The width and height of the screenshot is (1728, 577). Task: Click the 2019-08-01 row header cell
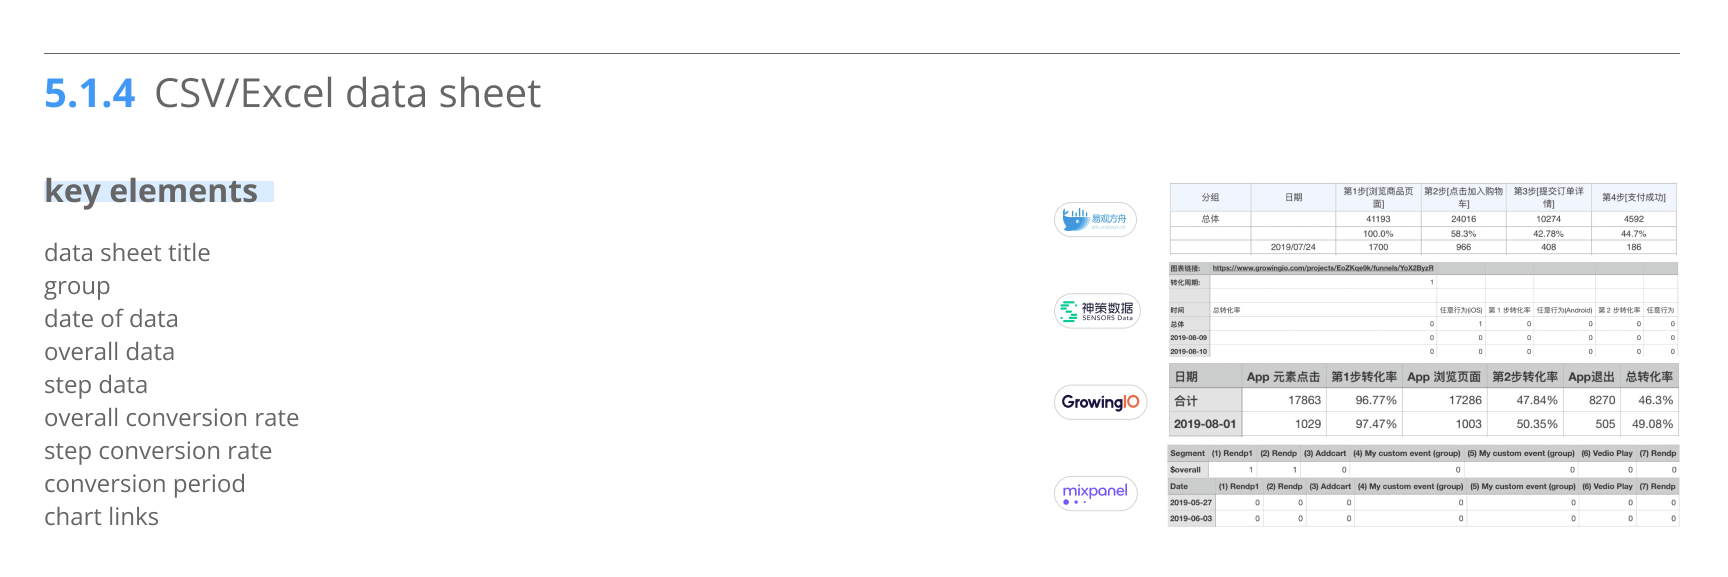1204,424
